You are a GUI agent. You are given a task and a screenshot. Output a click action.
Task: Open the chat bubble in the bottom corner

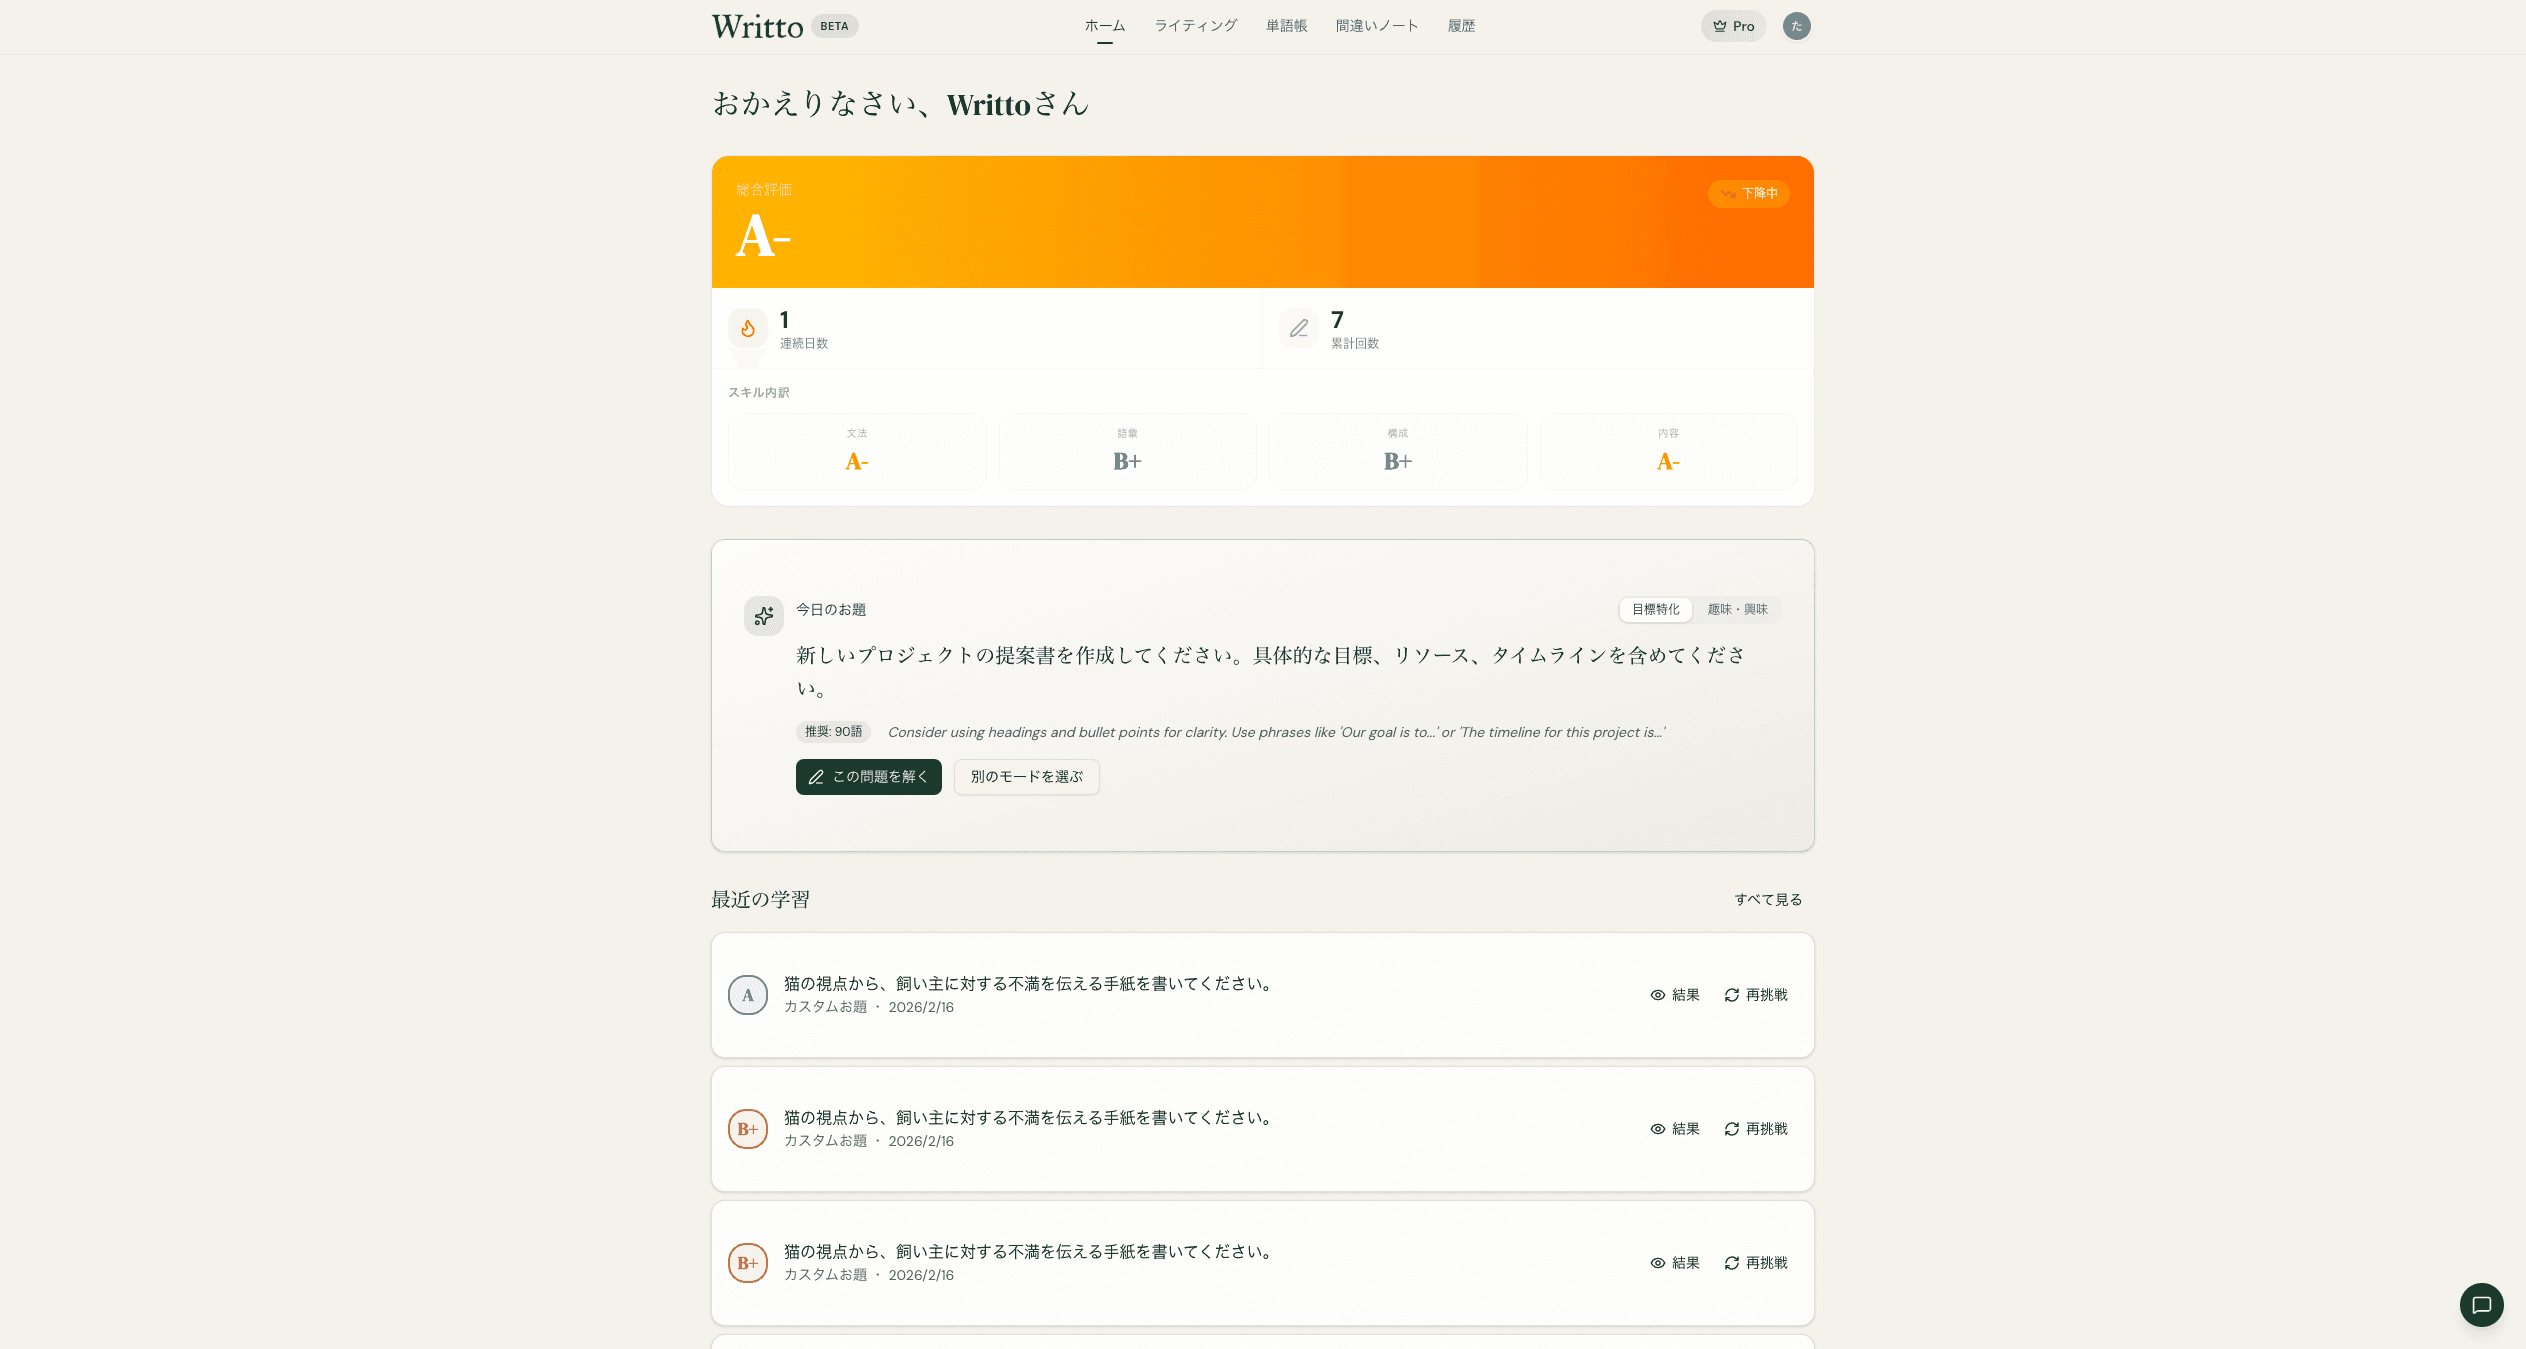pos(2481,1305)
